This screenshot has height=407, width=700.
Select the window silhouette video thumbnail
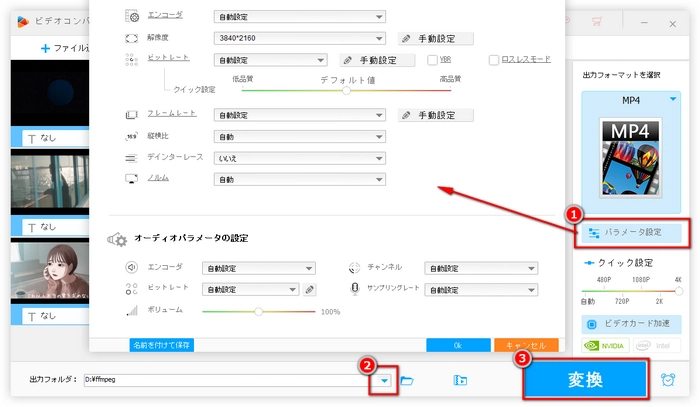point(50,182)
